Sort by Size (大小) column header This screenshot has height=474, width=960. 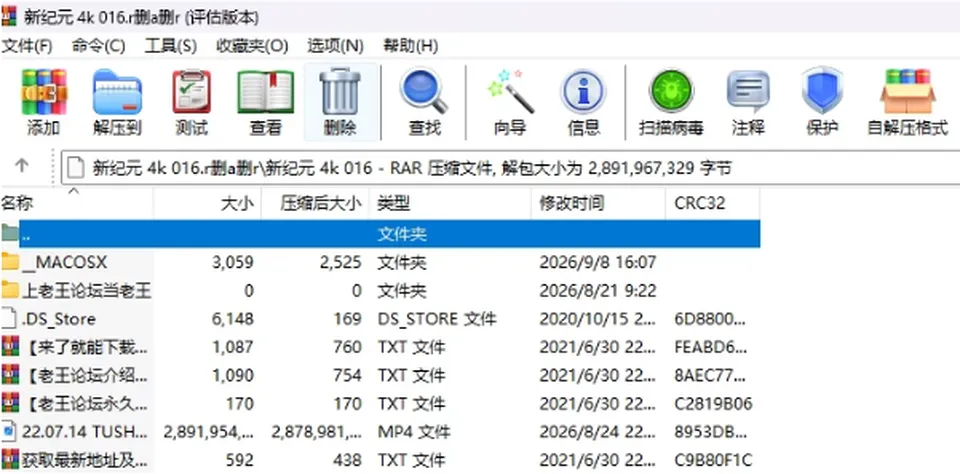[207, 203]
